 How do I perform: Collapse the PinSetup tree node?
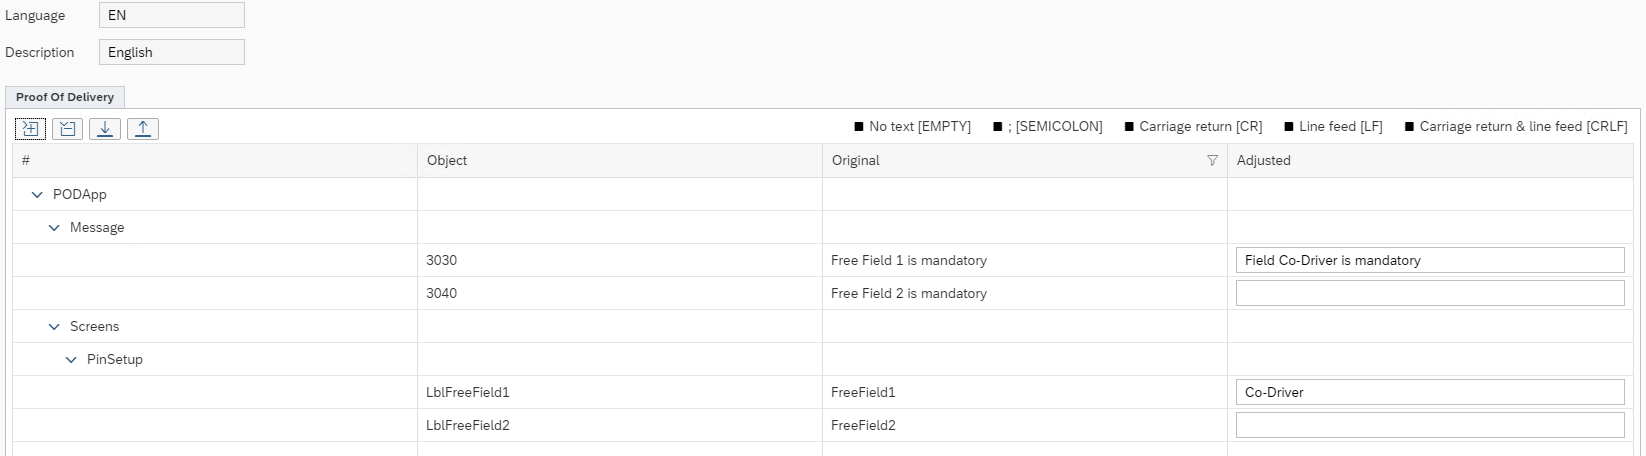pyautogui.click(x=71, y=360)
